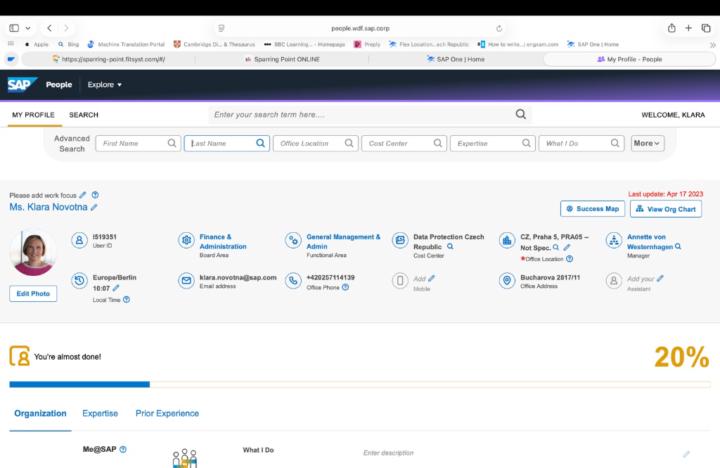The image size is (720, 468).
Task: Search Annette von Westernhagen via the magnifier icon
Action: tap(678, 247)
